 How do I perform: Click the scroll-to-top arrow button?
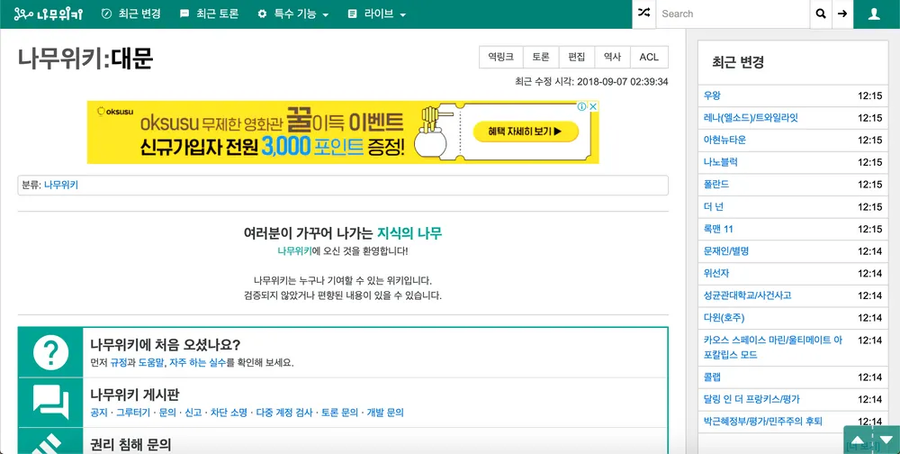858,440
